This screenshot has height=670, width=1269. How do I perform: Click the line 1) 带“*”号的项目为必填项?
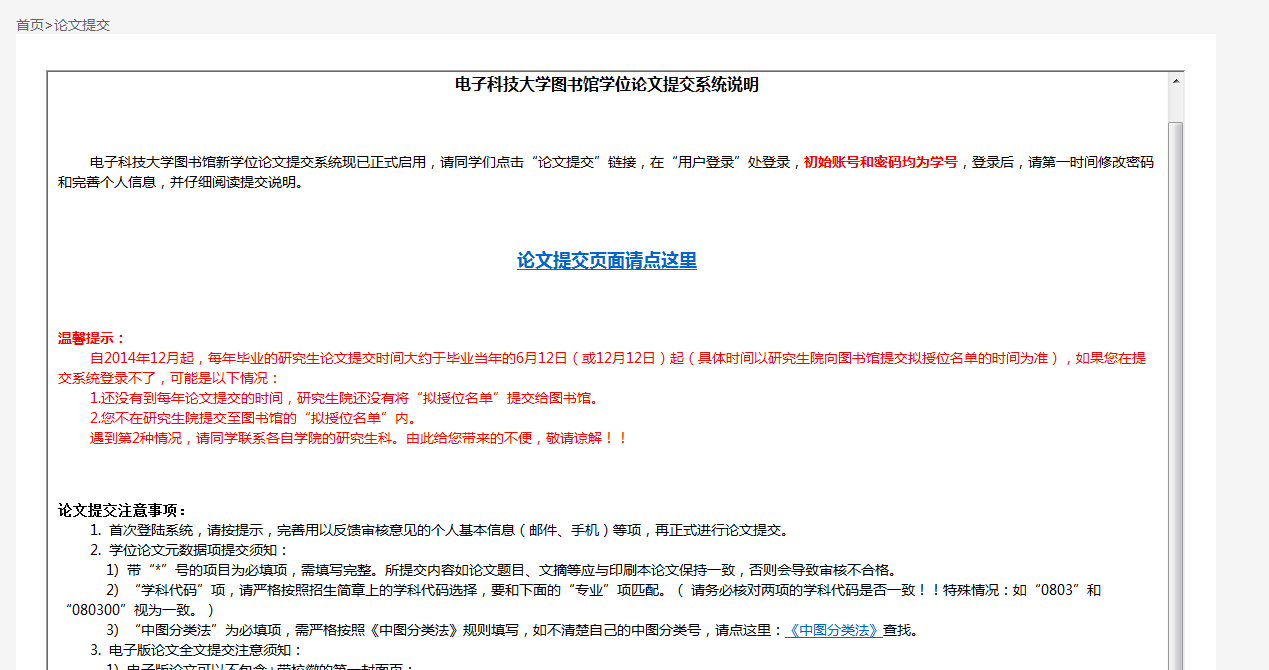pyautogui.click(x=502, y=570)
